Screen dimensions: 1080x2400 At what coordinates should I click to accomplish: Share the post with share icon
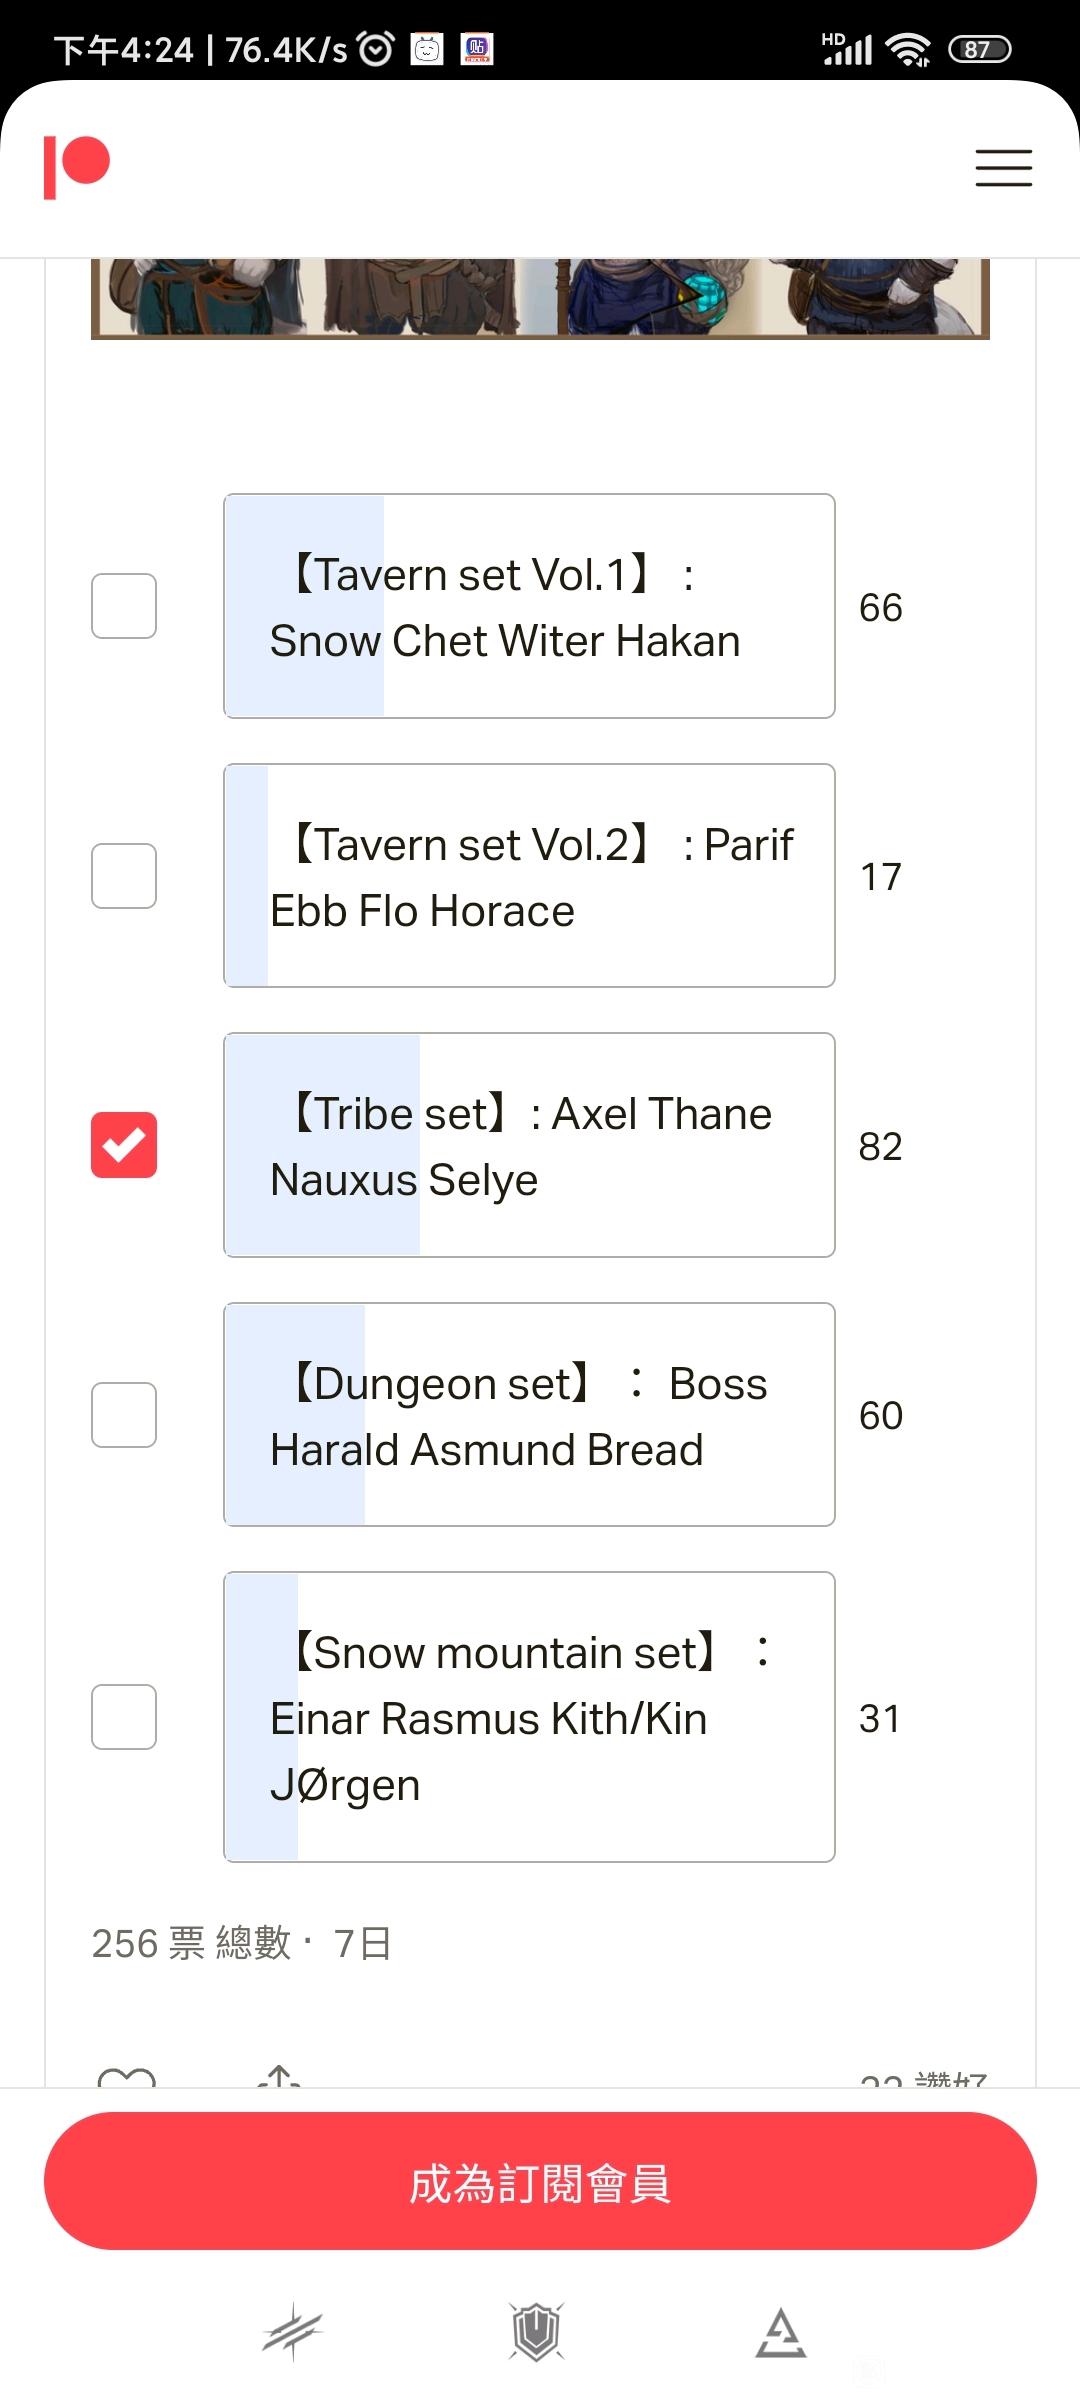[x=280, y=2075]
